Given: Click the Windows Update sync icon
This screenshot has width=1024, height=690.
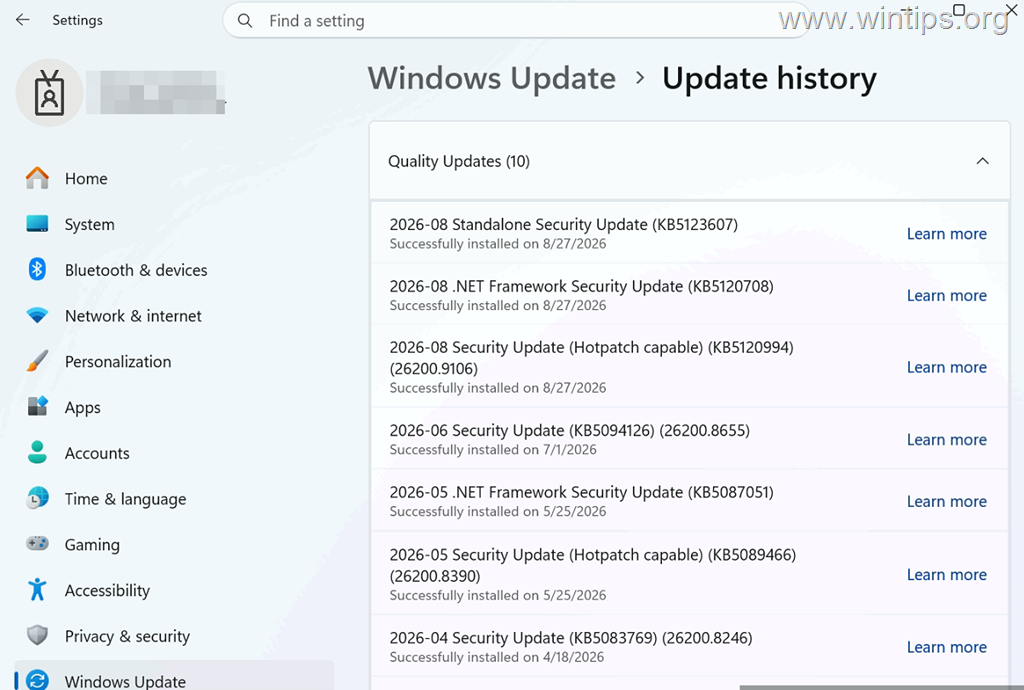Looking at the screenshot, I should (37, 680).
